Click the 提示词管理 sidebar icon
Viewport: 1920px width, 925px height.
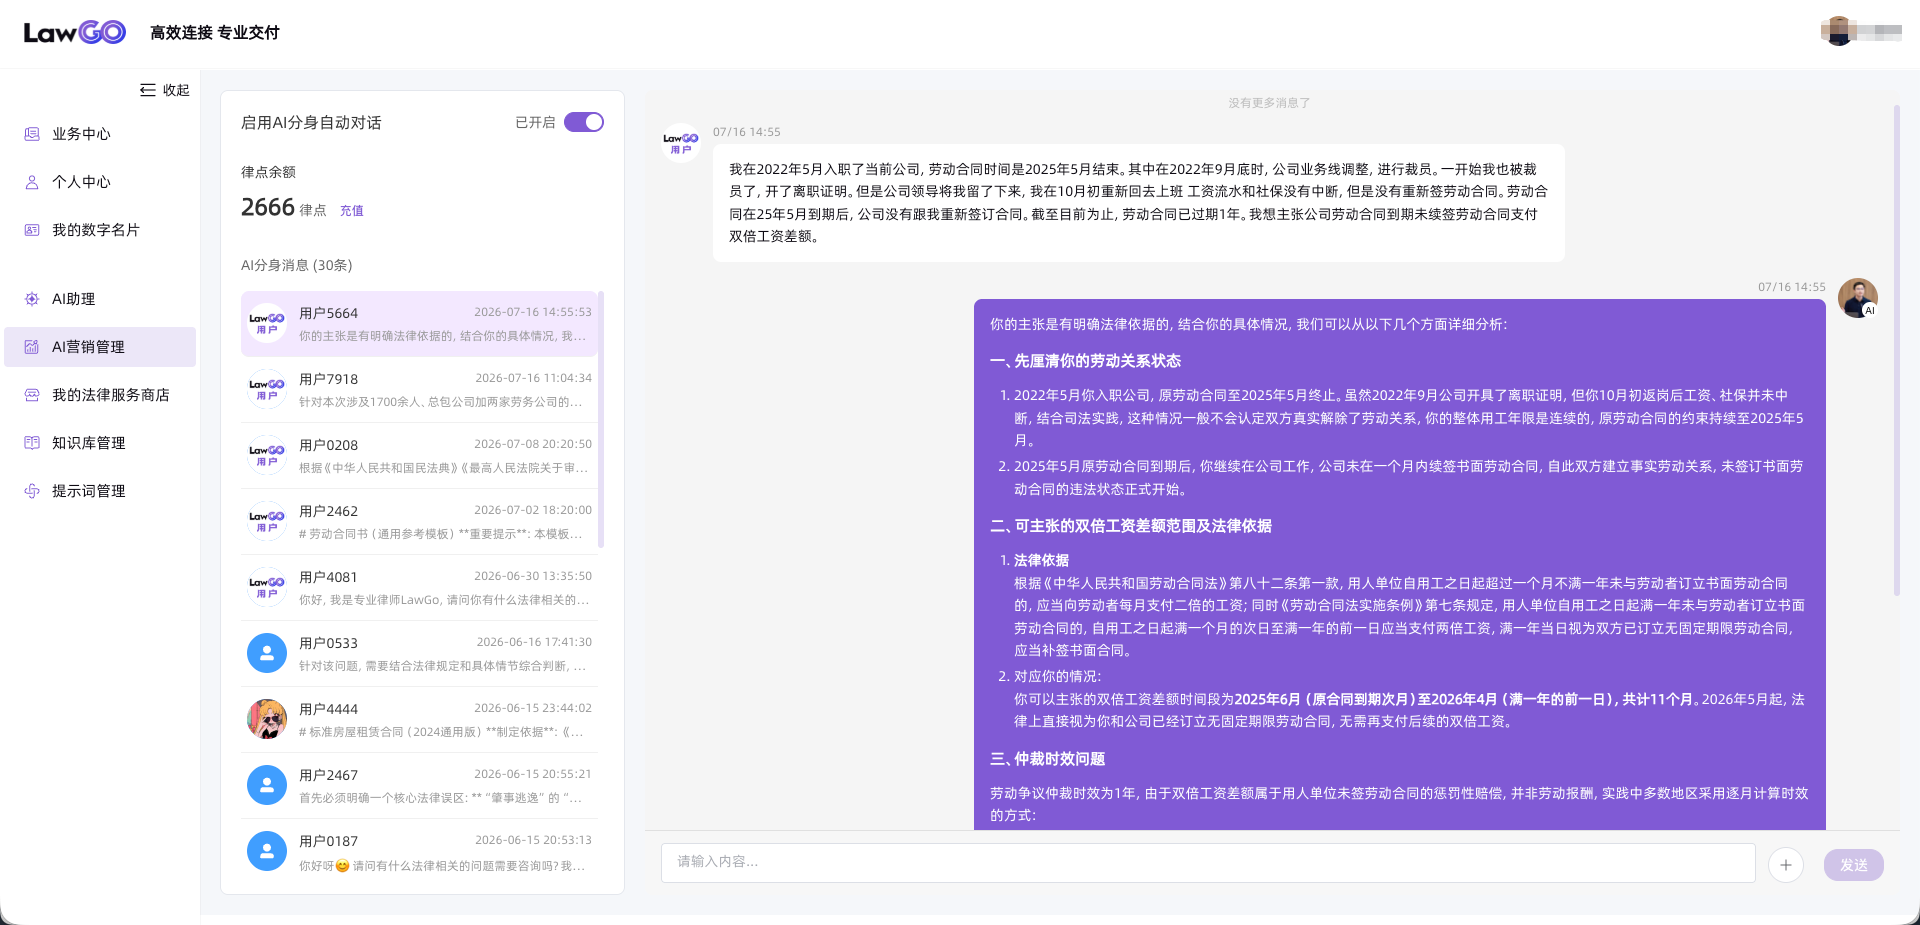pos(32,491)
